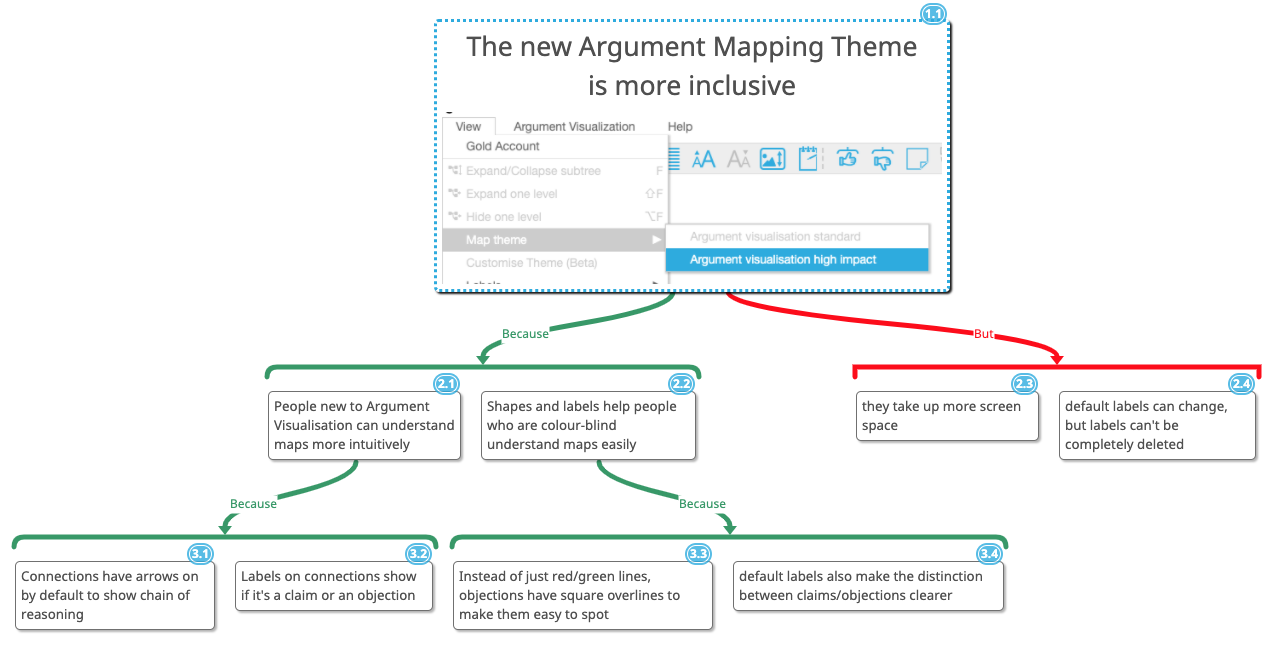Click the insert image icon in toolbar
1279x650 pixels.
pos(772,158)
